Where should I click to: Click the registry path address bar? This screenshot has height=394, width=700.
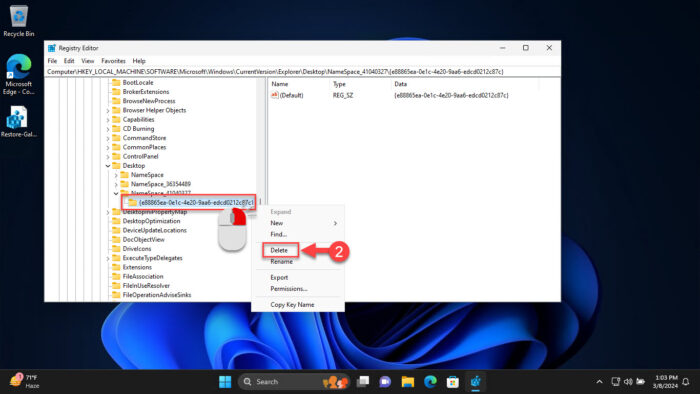pyautogui.click(x=303, y=72)
